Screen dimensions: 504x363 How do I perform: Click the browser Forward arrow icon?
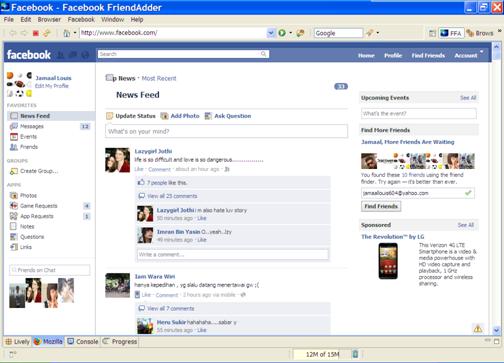click(x=24, y=33)
